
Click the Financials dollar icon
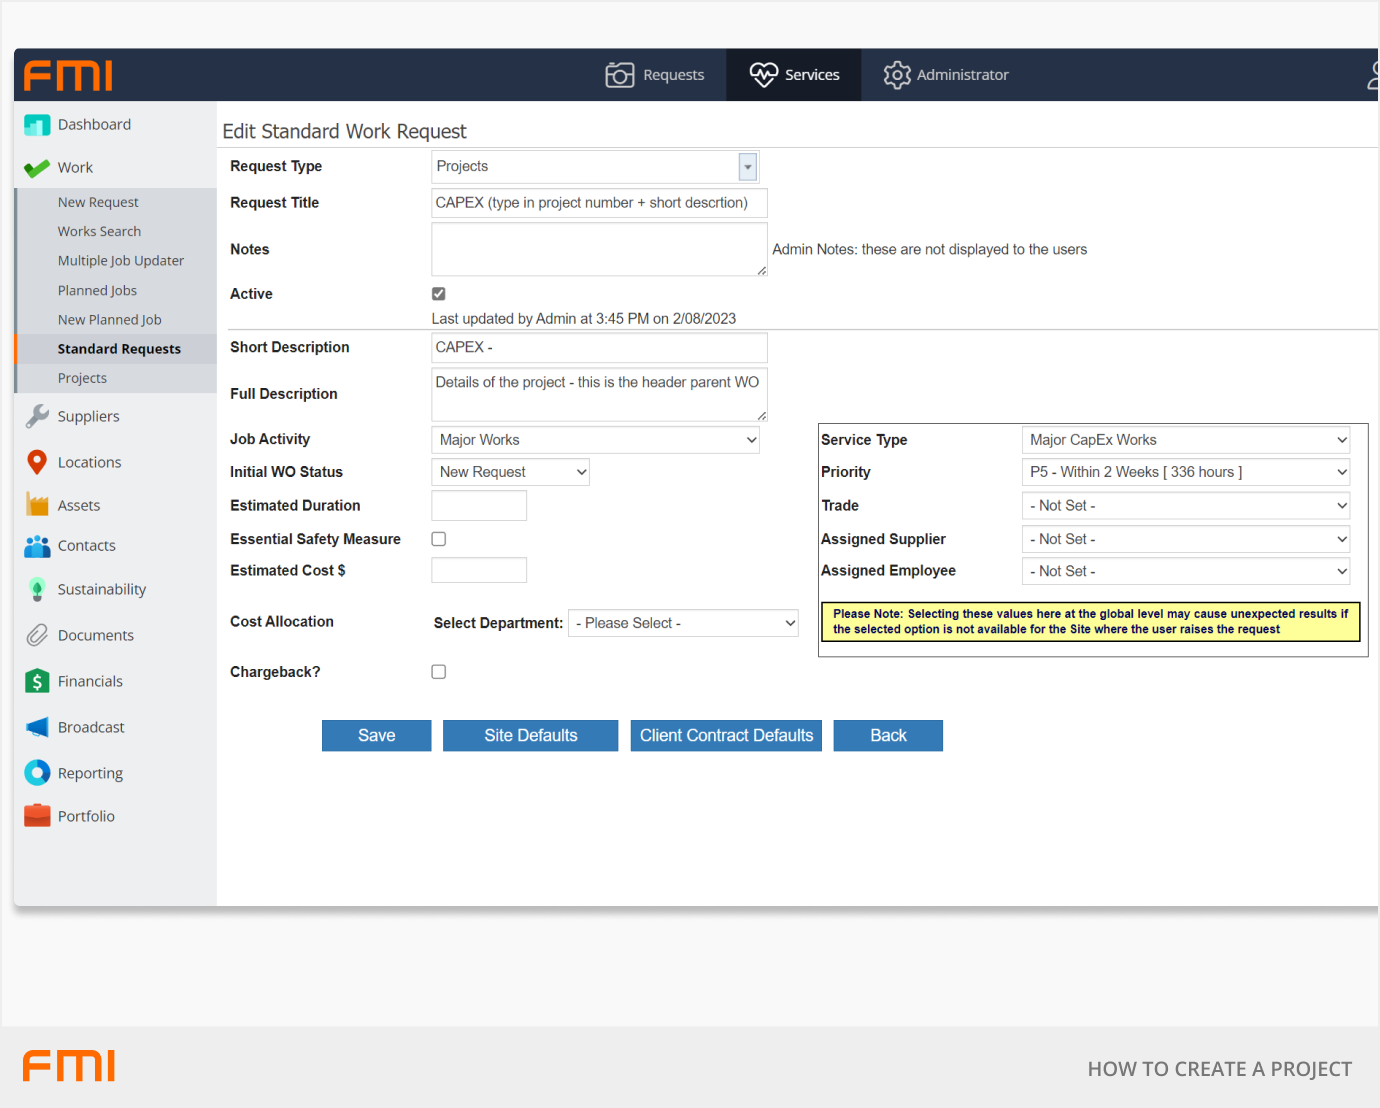coord(37,681)
